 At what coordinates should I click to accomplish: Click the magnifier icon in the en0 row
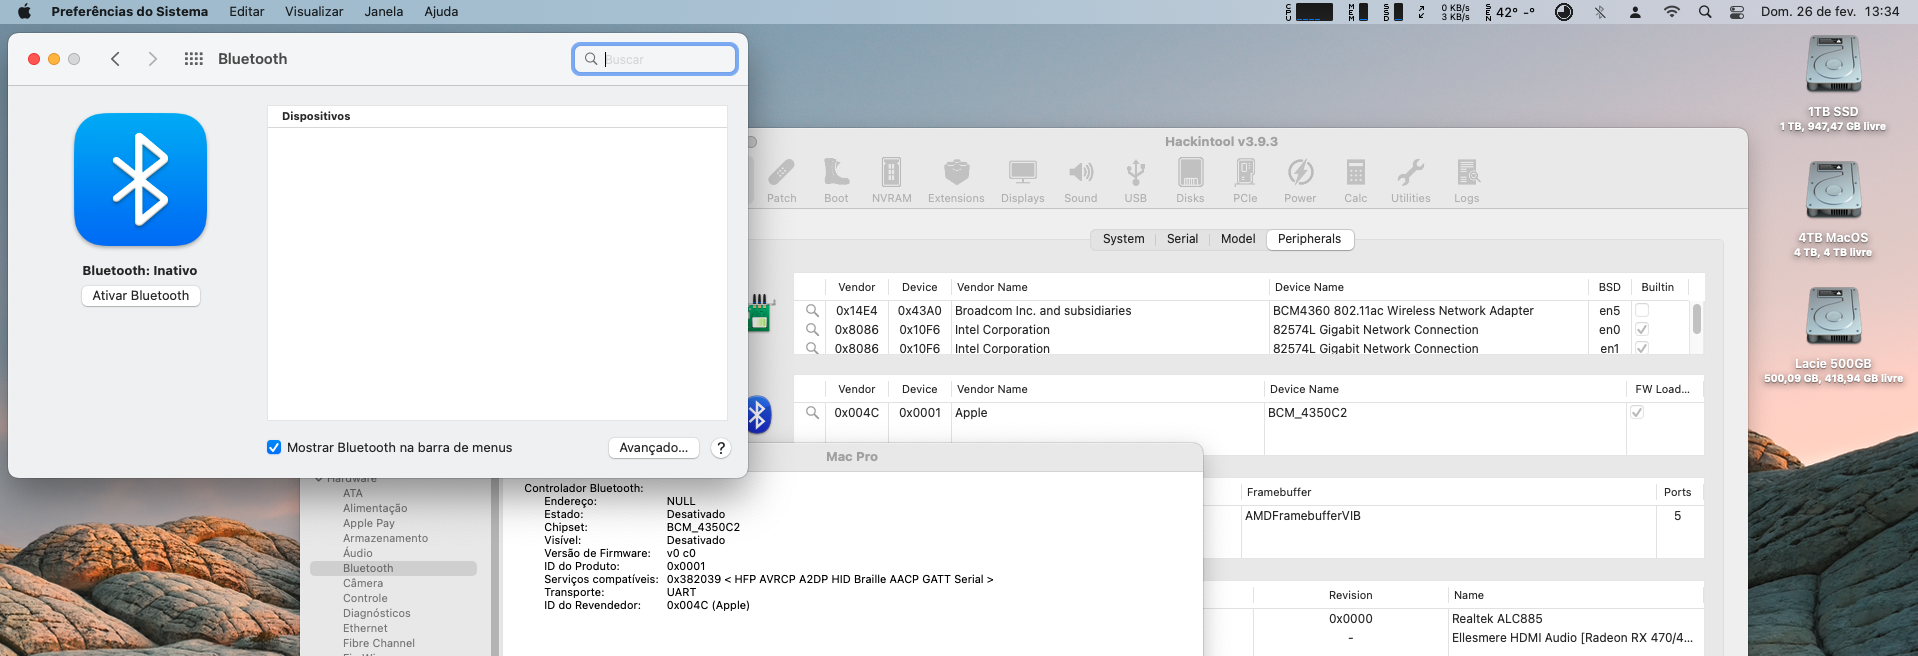(x=812, y=330)
